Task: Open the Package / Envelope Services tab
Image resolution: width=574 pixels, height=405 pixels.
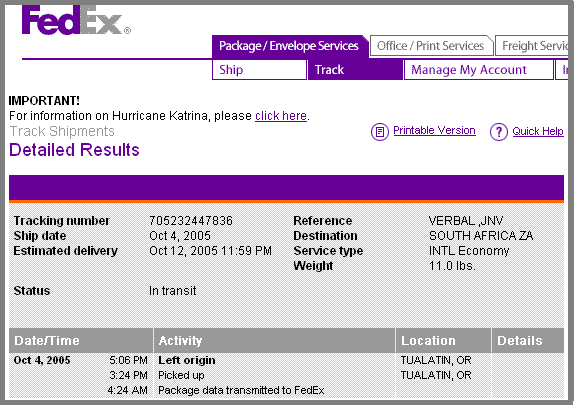Action: point(290,46)
